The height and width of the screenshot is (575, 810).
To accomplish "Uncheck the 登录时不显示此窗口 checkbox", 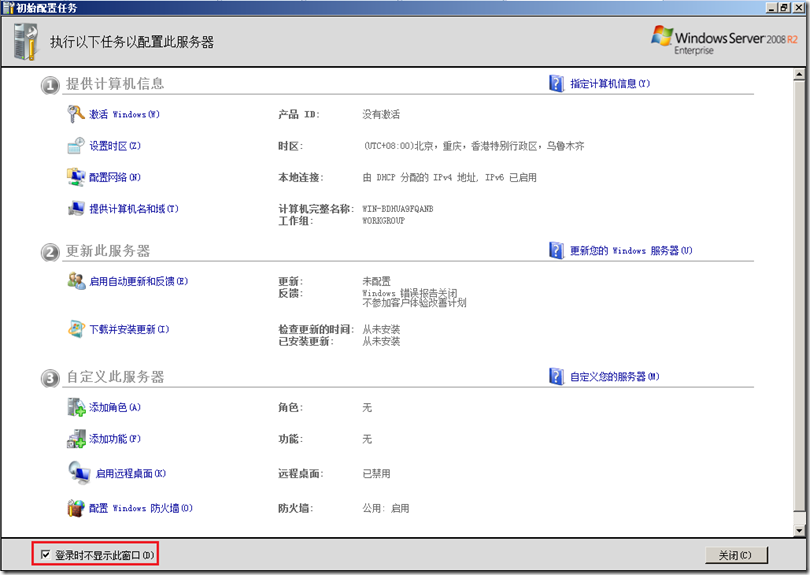I will tap(45, 554).
